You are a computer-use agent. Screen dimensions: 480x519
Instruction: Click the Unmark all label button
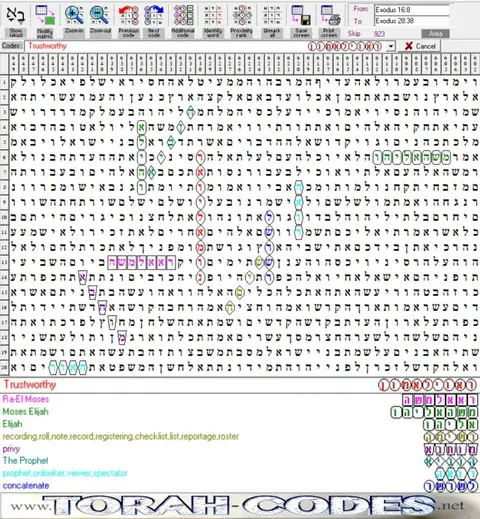click(x=272, y=33)
